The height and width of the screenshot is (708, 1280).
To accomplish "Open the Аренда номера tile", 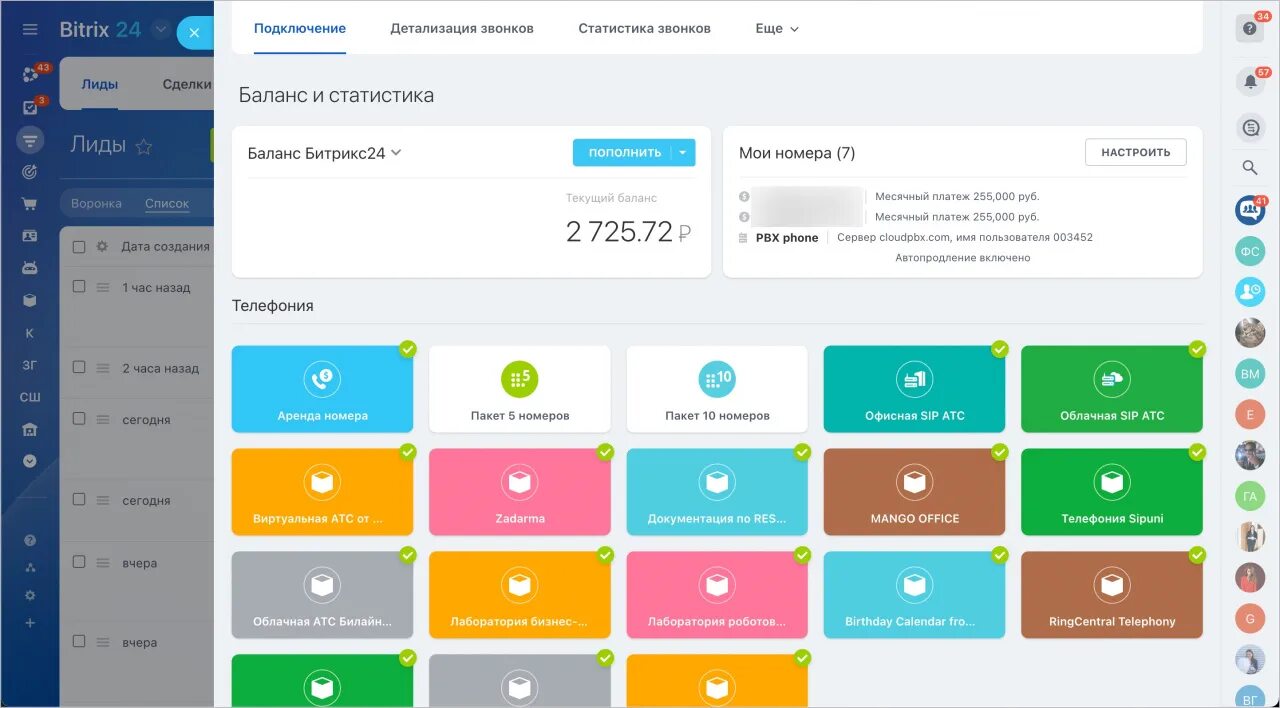I will [x=322, y=389].
